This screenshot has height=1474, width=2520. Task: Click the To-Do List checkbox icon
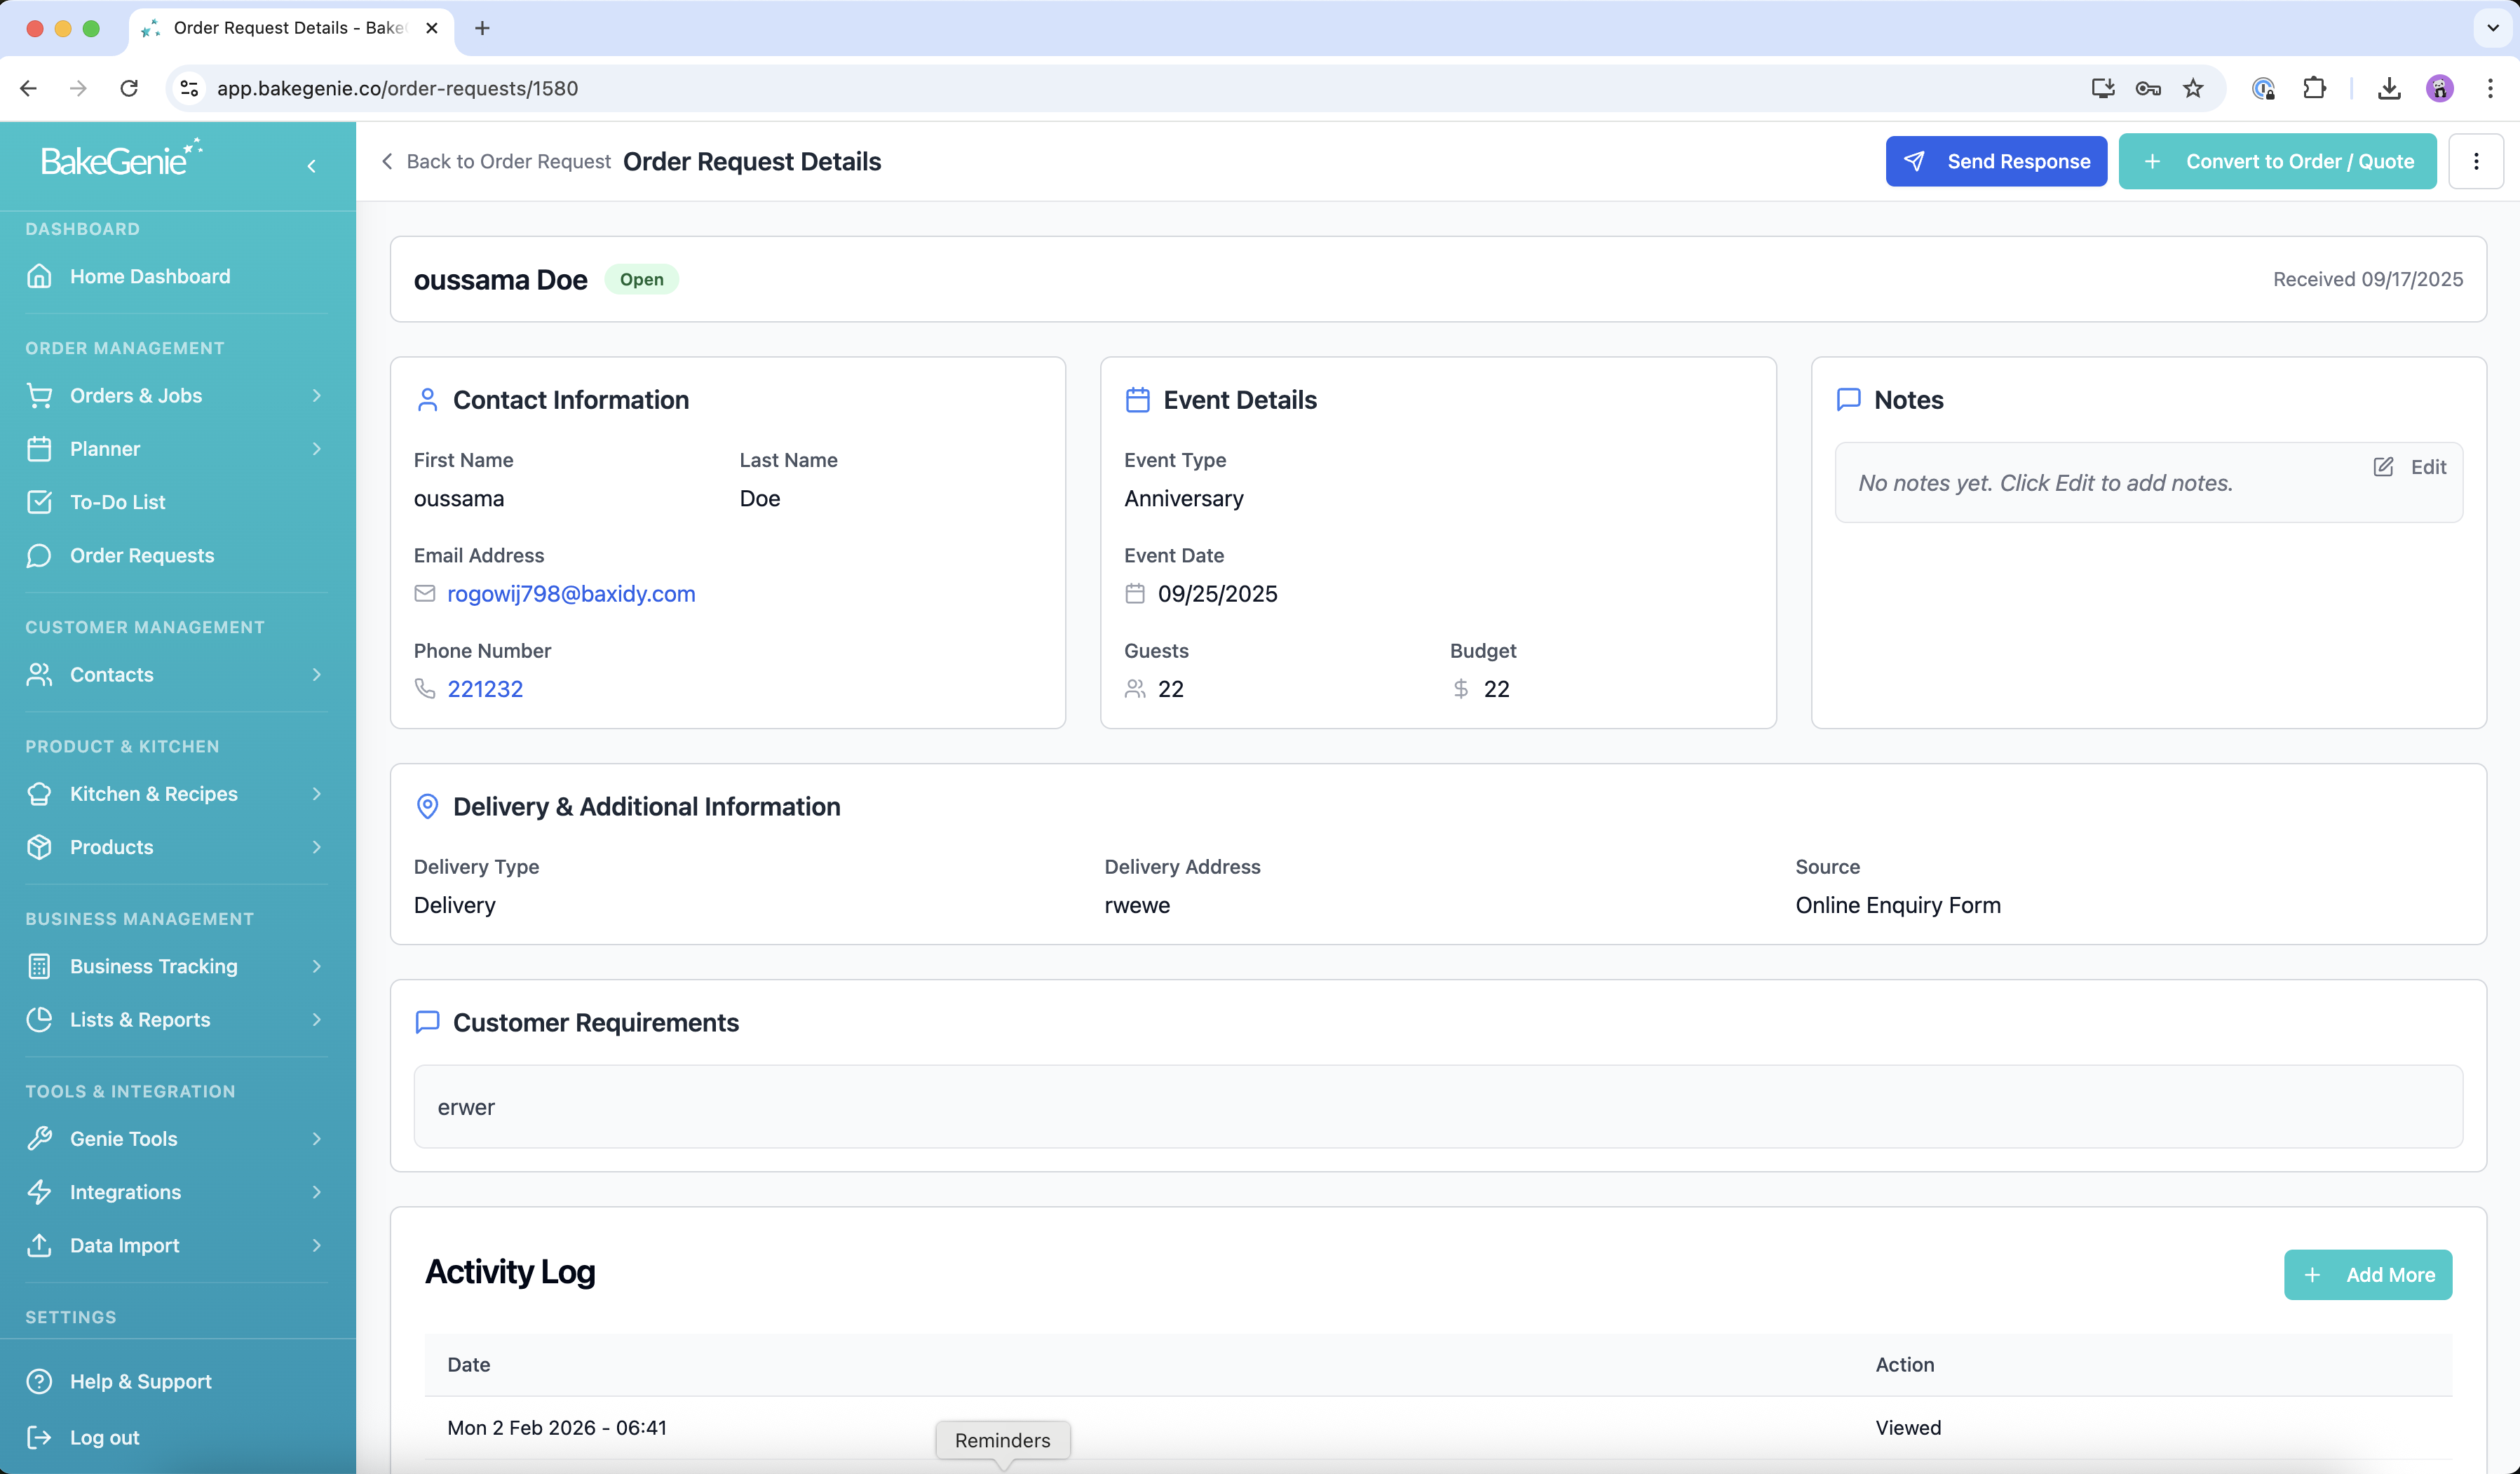tap(39, 502)
